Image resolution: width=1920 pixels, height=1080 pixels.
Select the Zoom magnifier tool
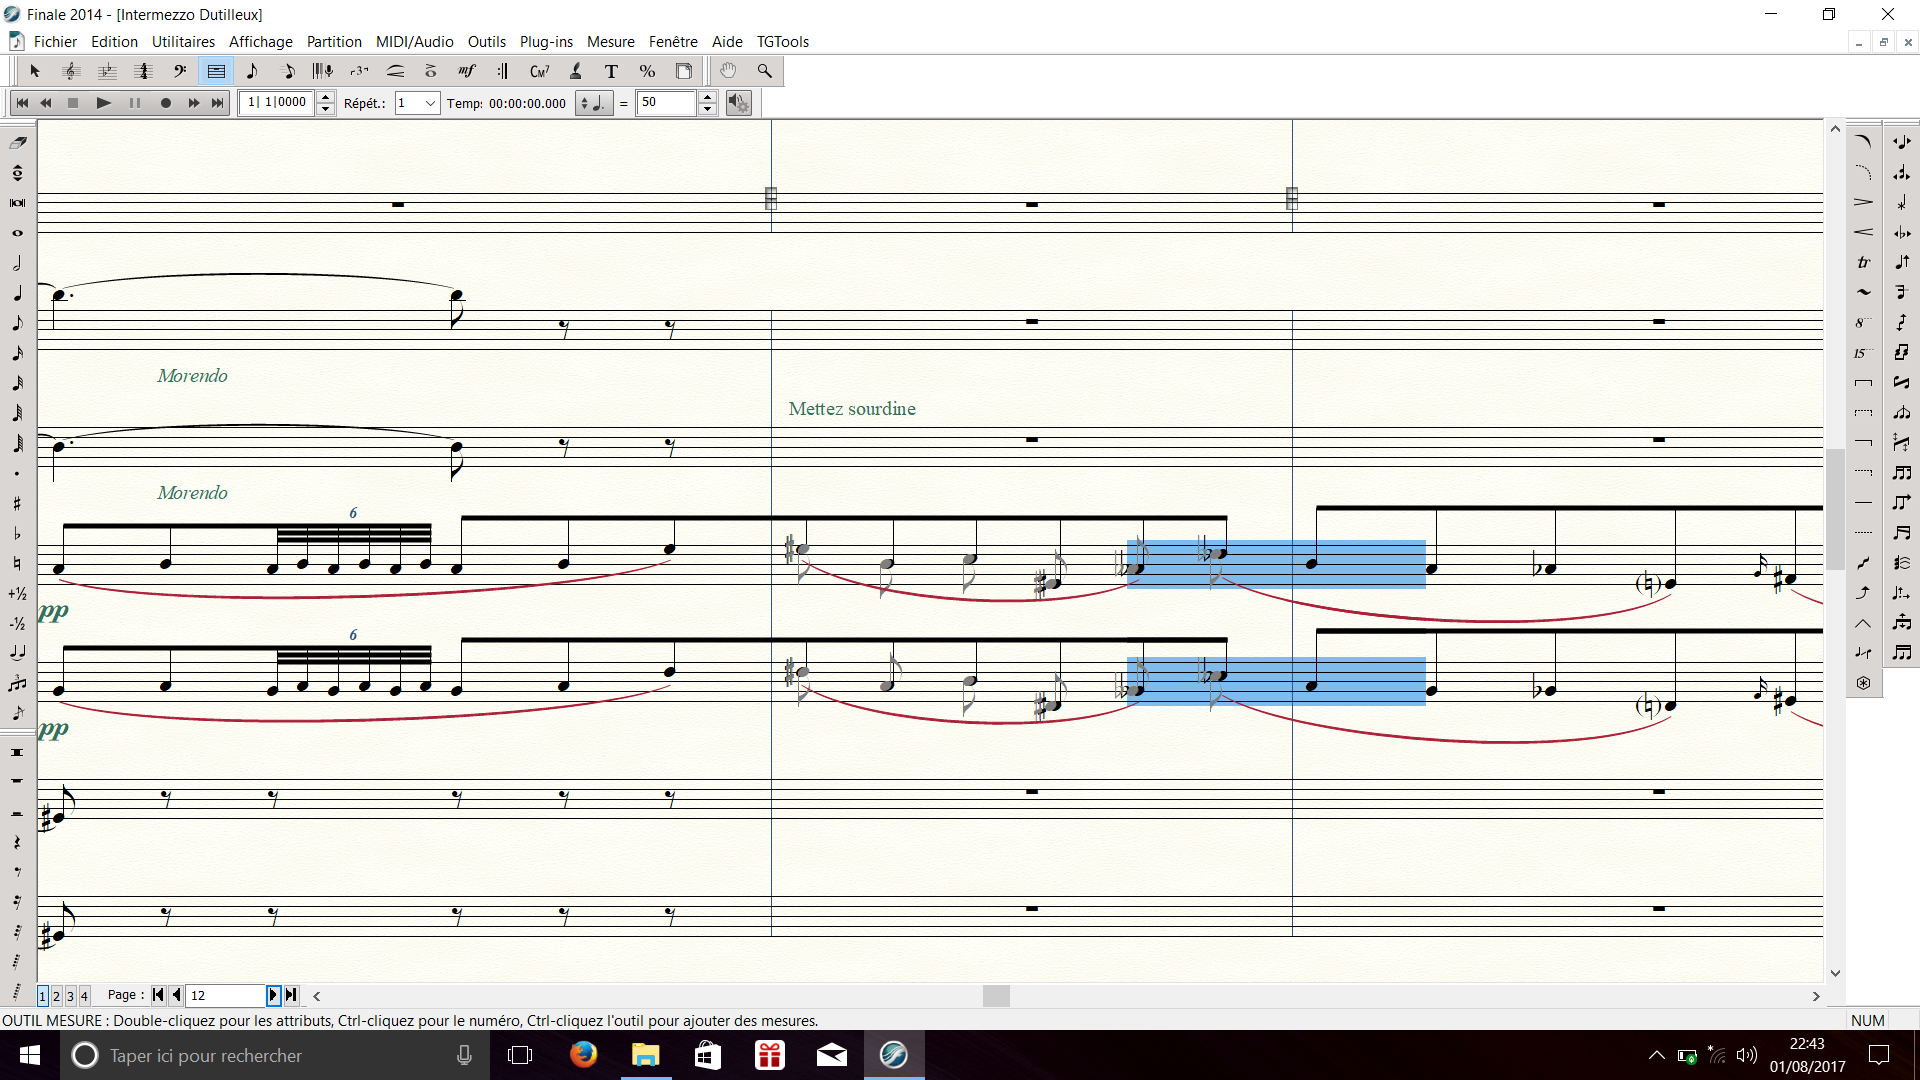(x=765, y=71)
